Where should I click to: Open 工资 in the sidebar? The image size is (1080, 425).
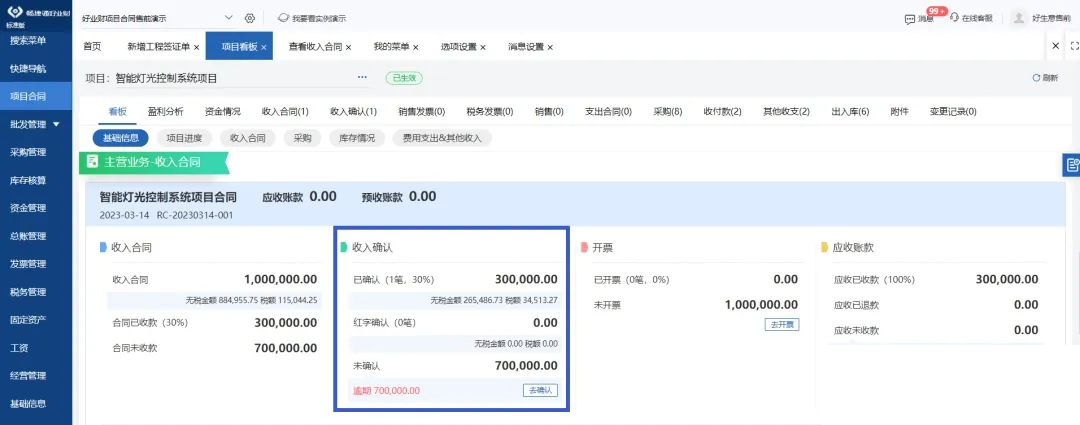tap(36, 348)
